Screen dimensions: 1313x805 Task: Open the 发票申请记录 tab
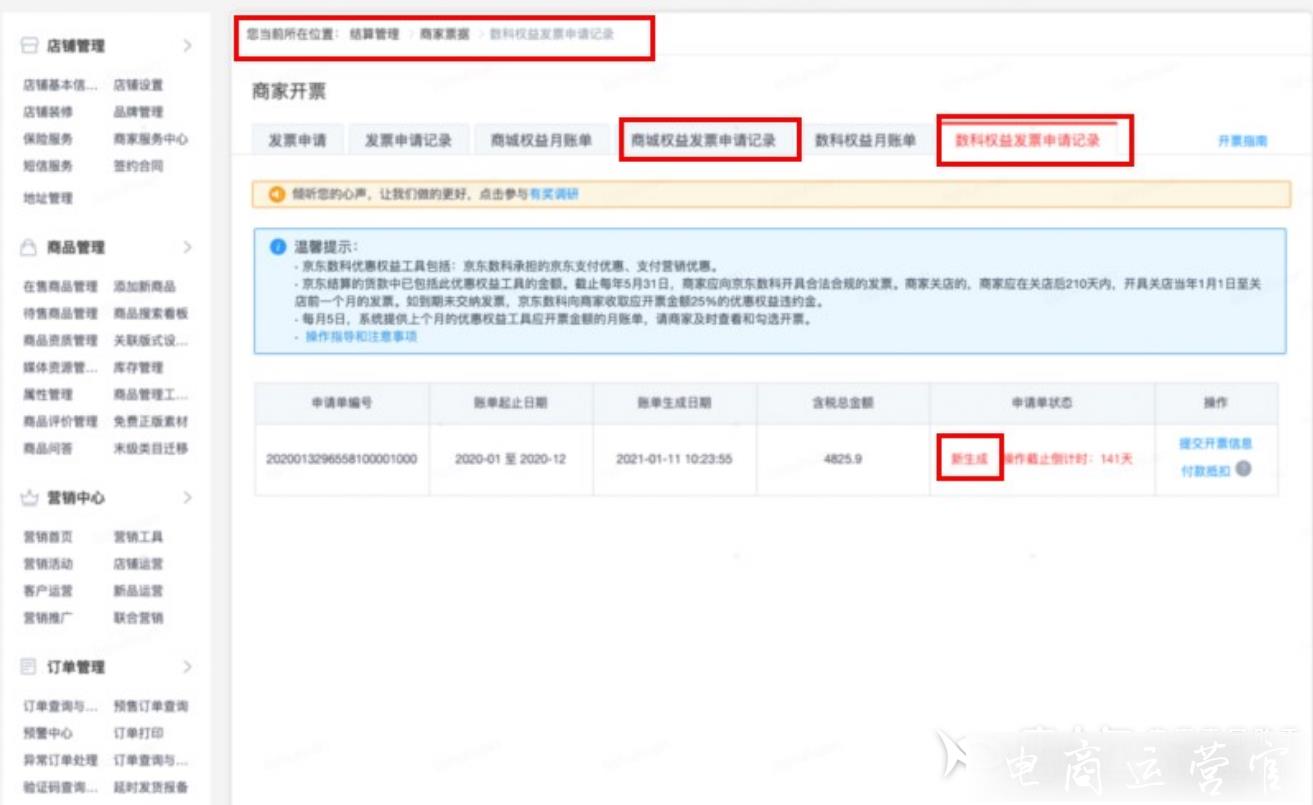tap(408, 141)
